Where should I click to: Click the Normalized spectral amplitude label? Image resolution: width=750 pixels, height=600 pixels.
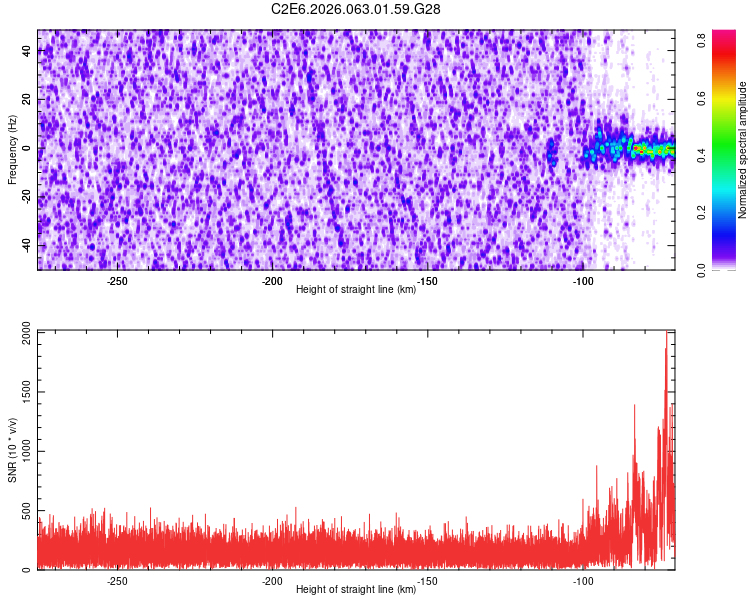(743, 150)
